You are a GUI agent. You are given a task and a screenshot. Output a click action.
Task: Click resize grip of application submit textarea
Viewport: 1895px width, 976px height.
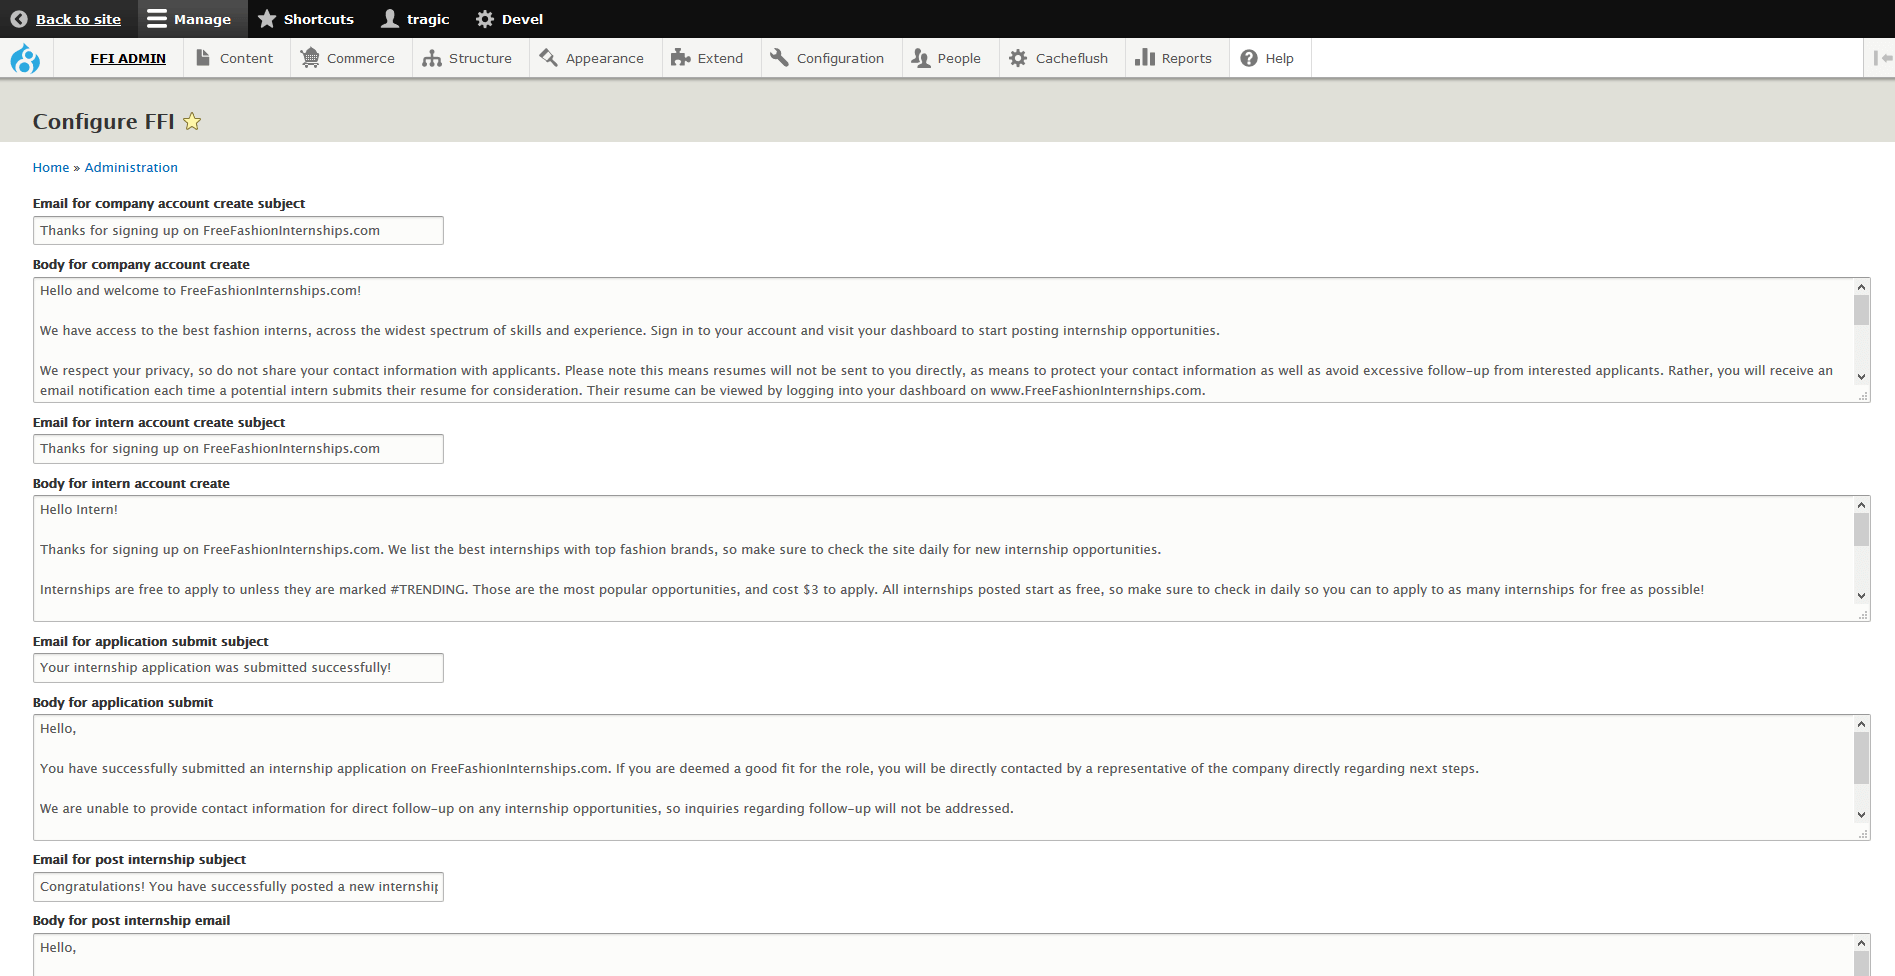pyautogui.click(x=1863, y=834)
